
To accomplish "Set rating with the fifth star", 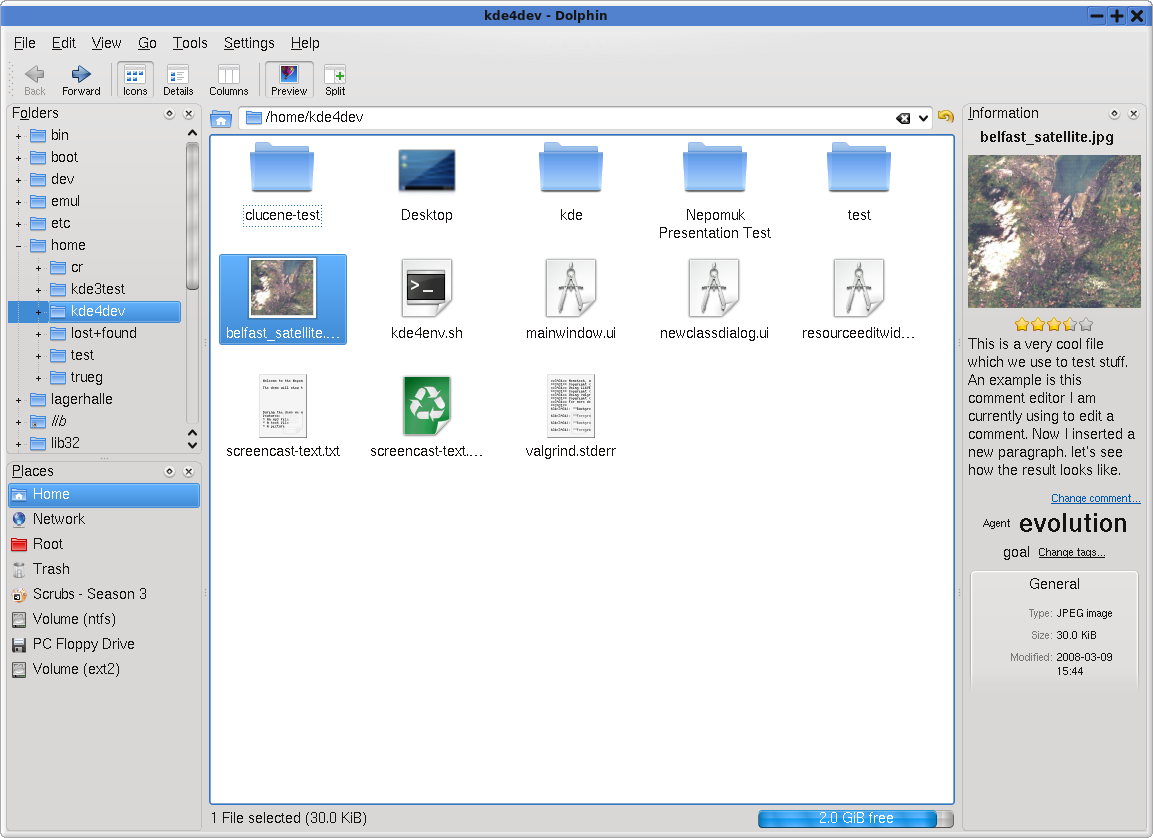I will tap(1086, 324).
